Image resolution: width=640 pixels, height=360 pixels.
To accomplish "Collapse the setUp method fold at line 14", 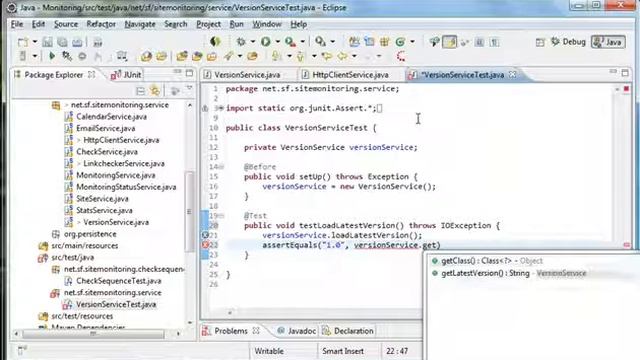I will click(x=221, y=167).
